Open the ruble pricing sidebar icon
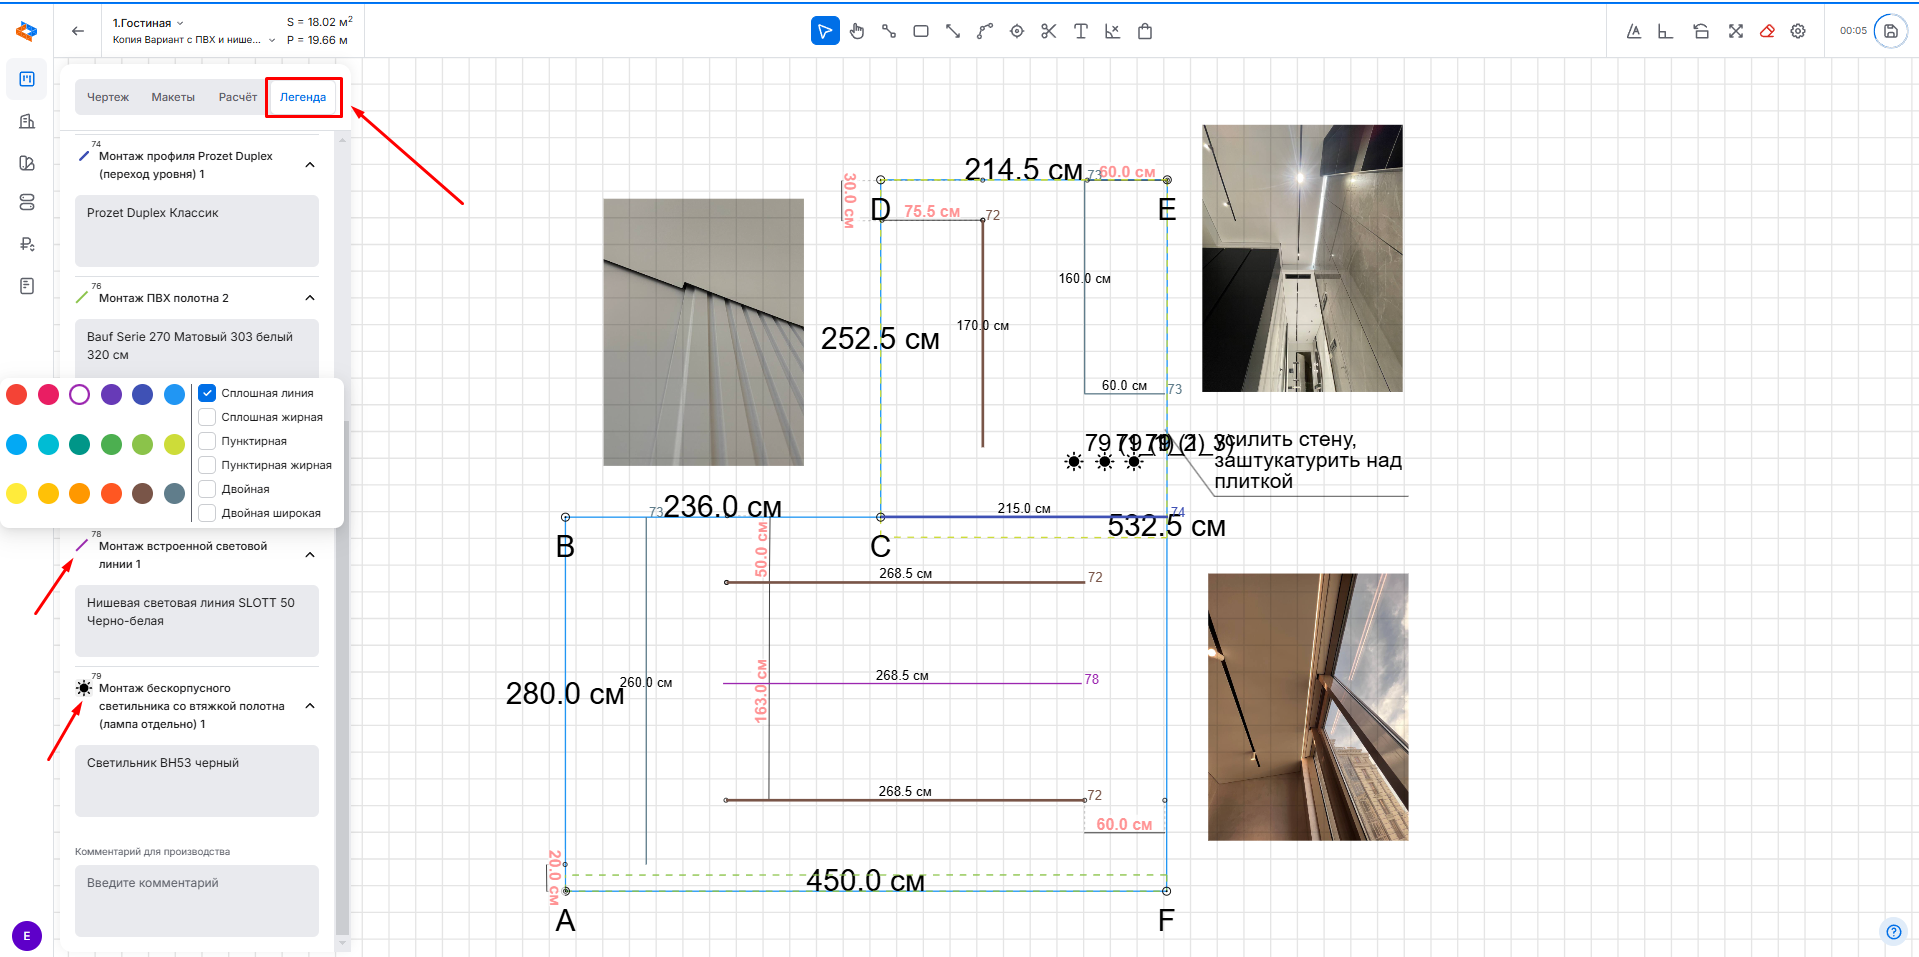 27,244
